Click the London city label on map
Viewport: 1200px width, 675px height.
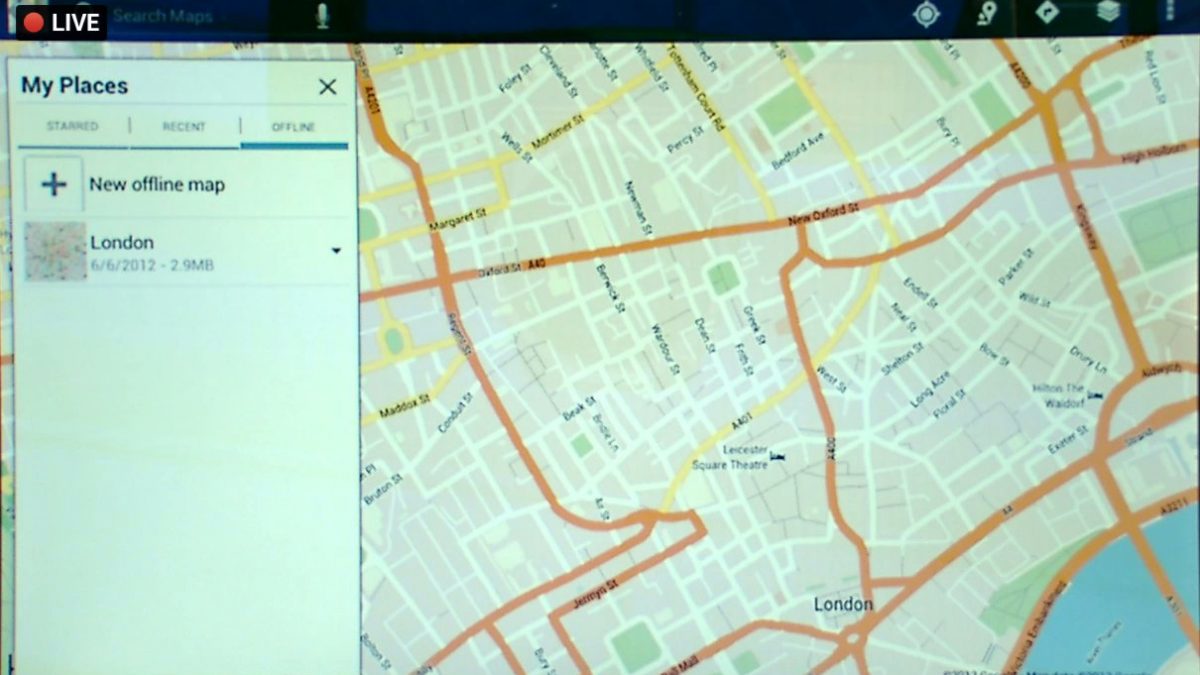842,604
